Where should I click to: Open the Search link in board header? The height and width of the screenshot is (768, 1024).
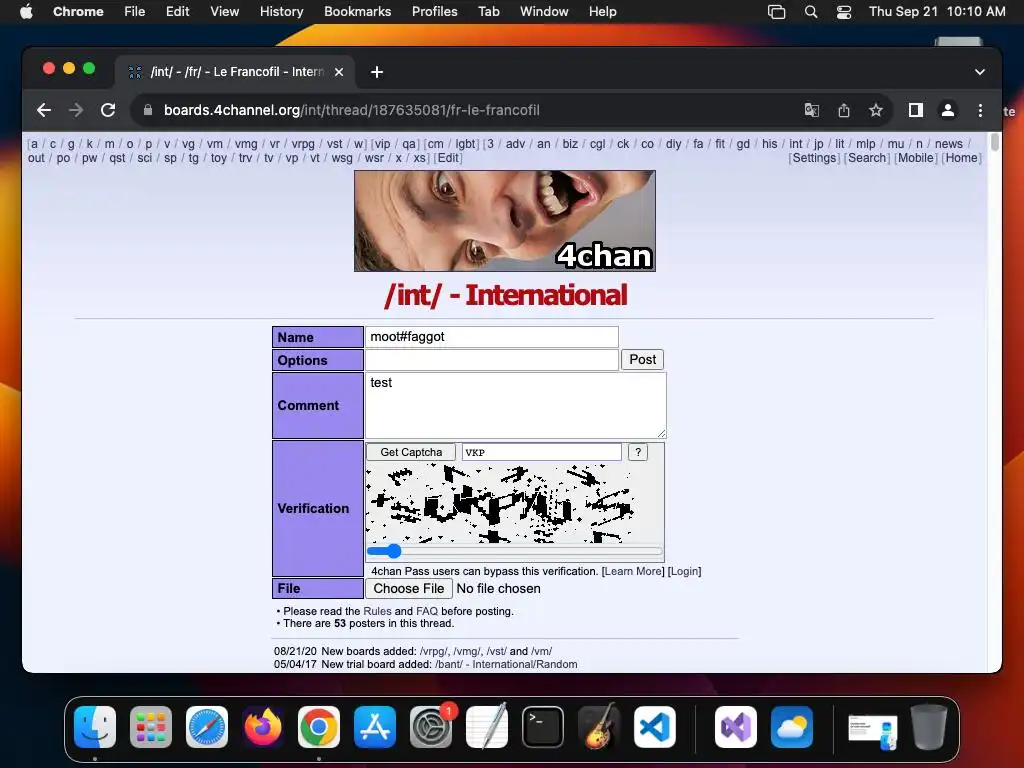(867, 158)
